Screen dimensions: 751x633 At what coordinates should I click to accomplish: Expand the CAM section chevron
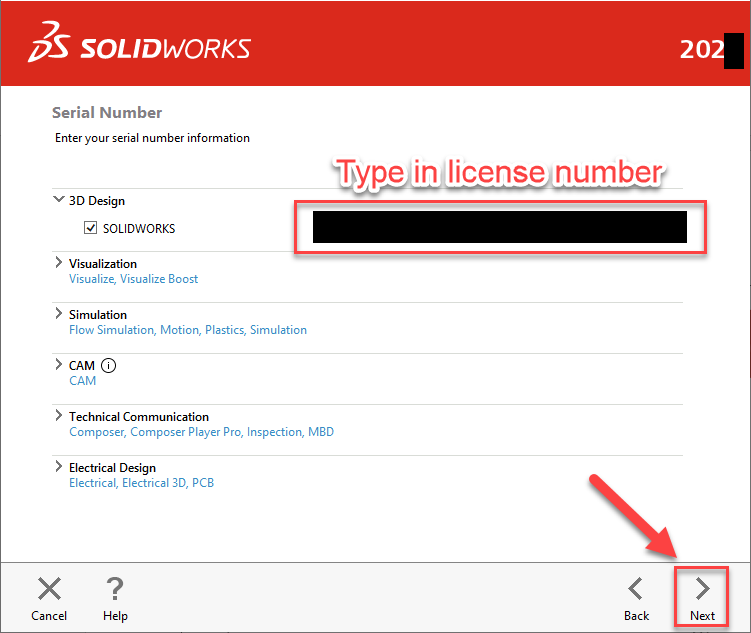(x=58, y=364)
